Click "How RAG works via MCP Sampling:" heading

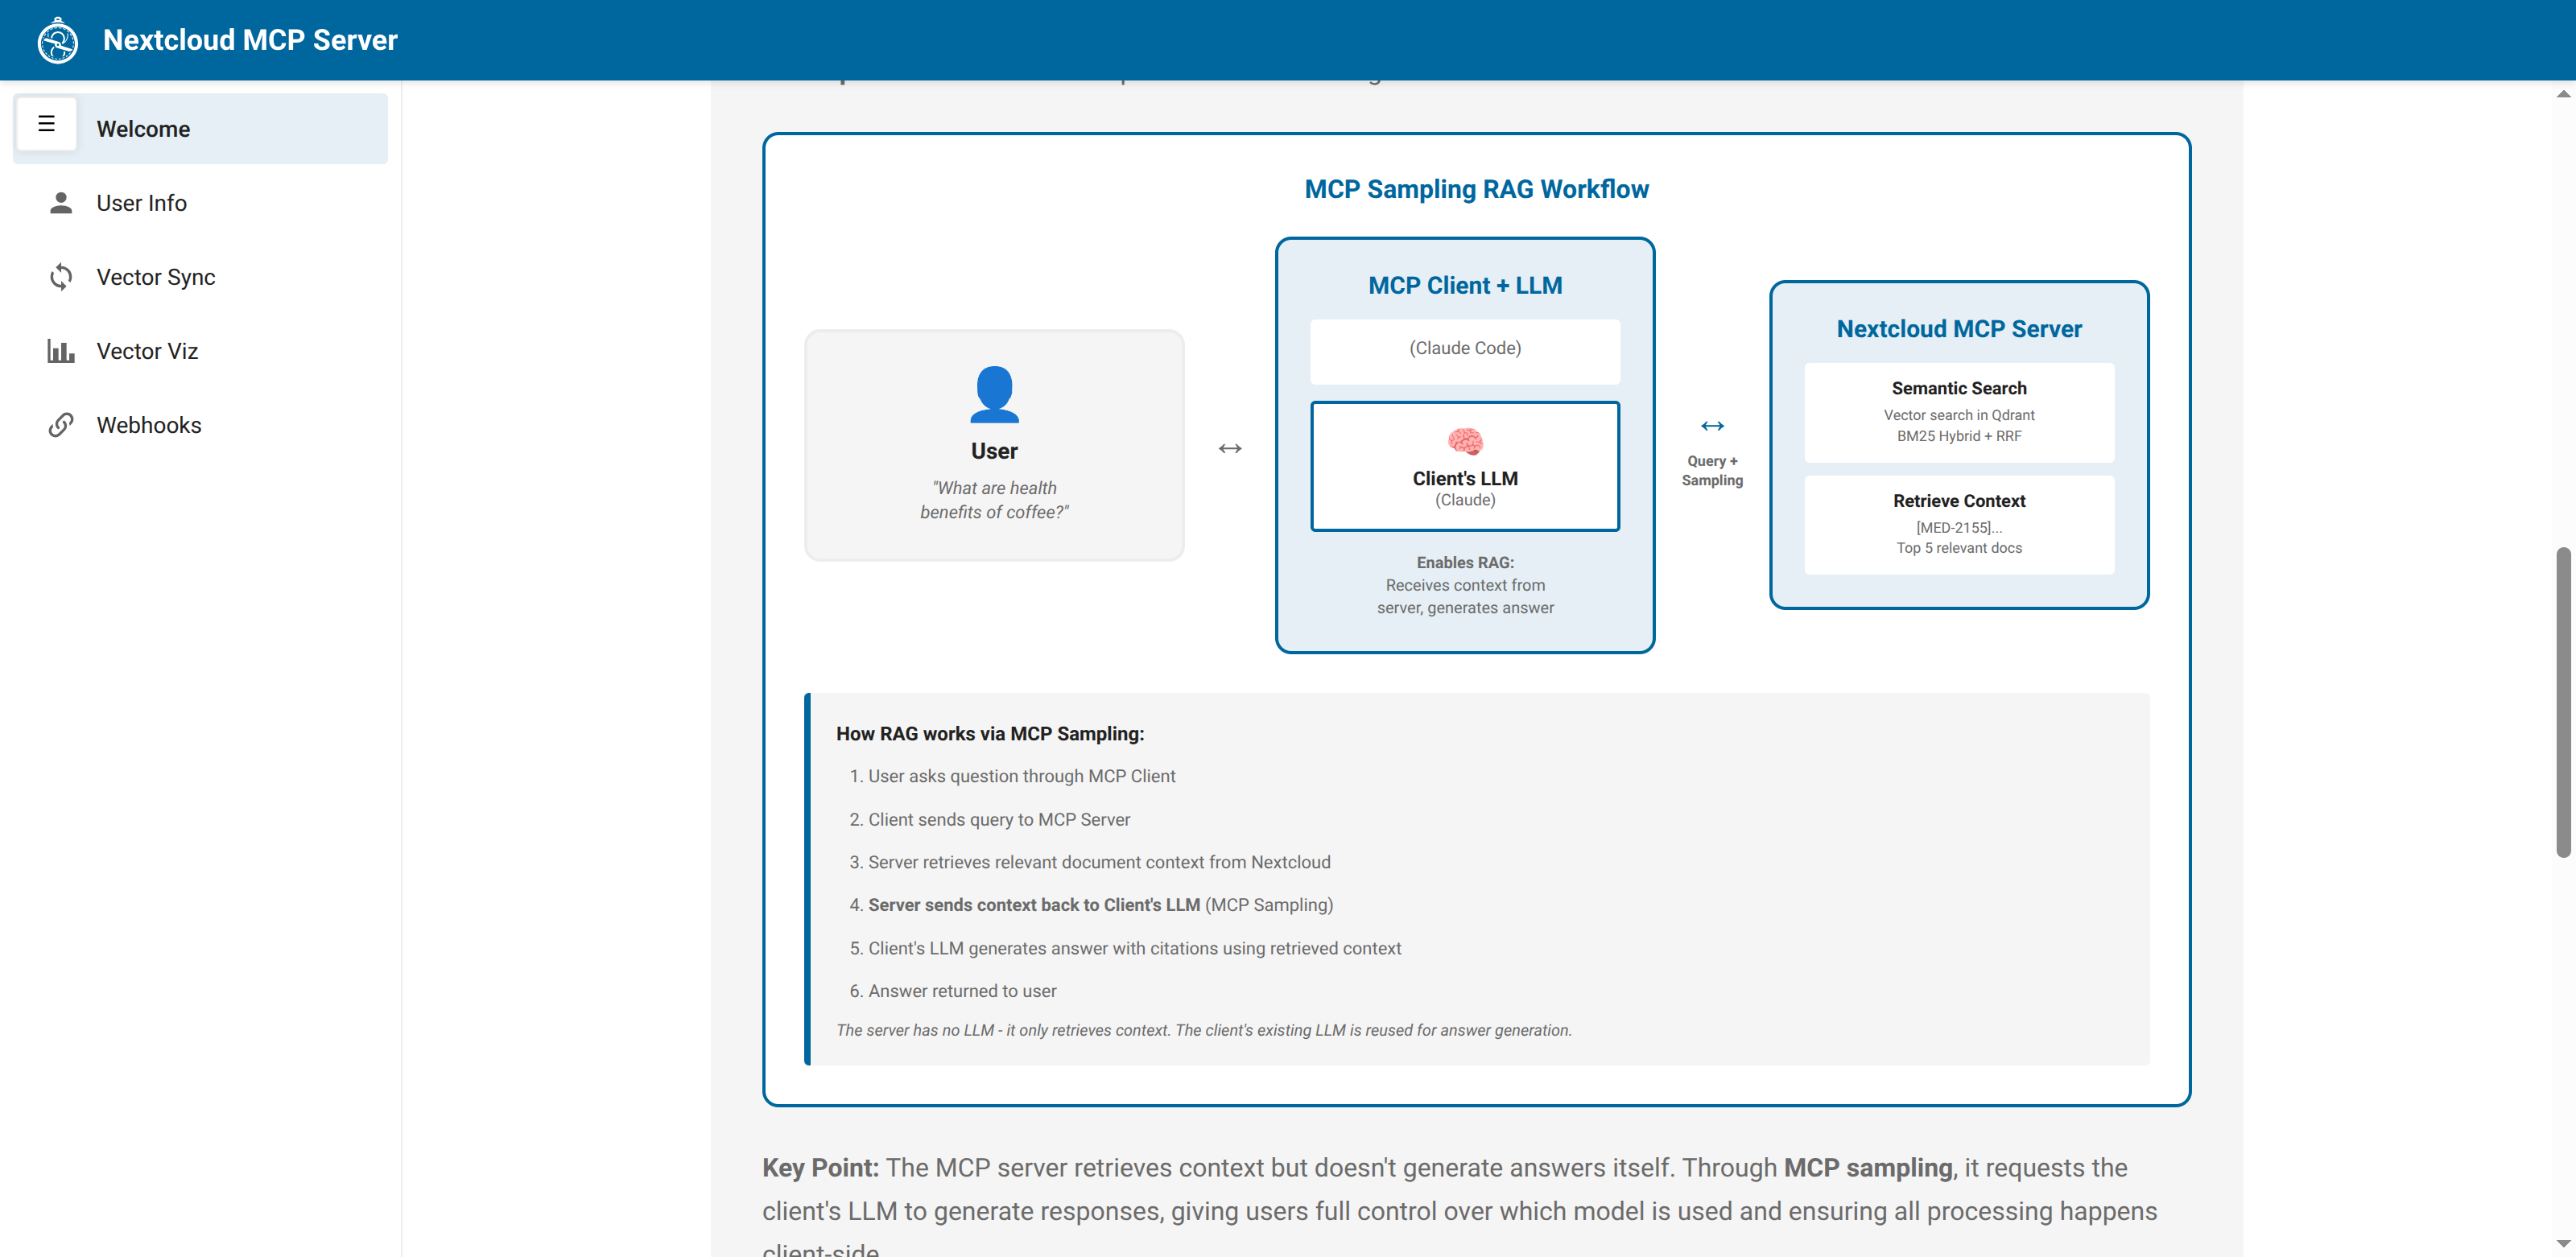tap(990, 733)
